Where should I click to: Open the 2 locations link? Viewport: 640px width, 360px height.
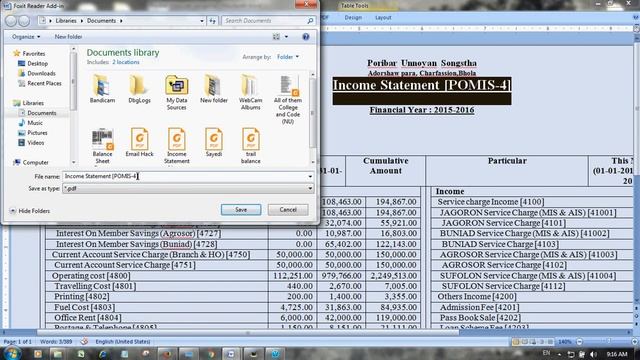click(x=126, y=62)
